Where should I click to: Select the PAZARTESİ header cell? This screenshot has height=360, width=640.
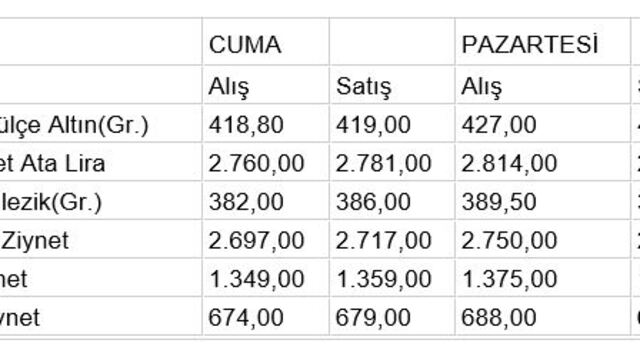coord(542,42)
